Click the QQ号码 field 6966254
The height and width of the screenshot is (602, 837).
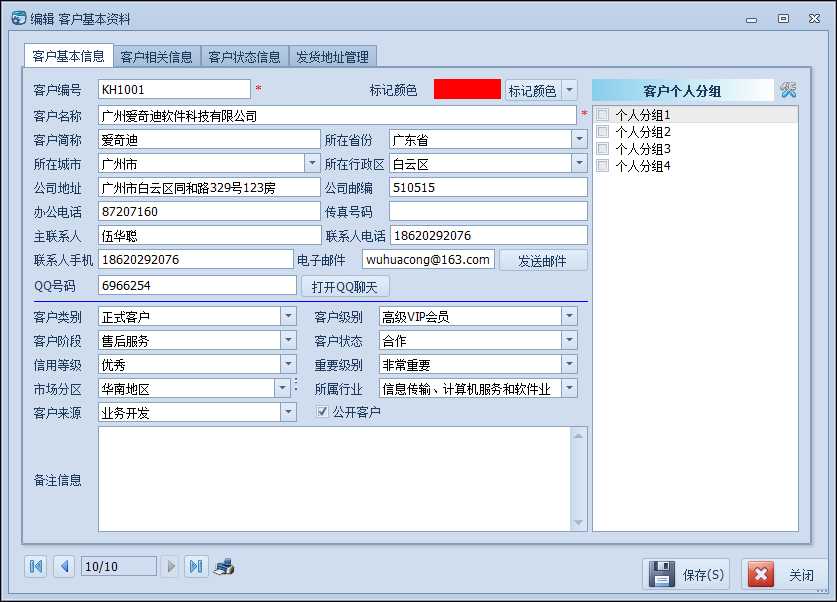(197, 285)
